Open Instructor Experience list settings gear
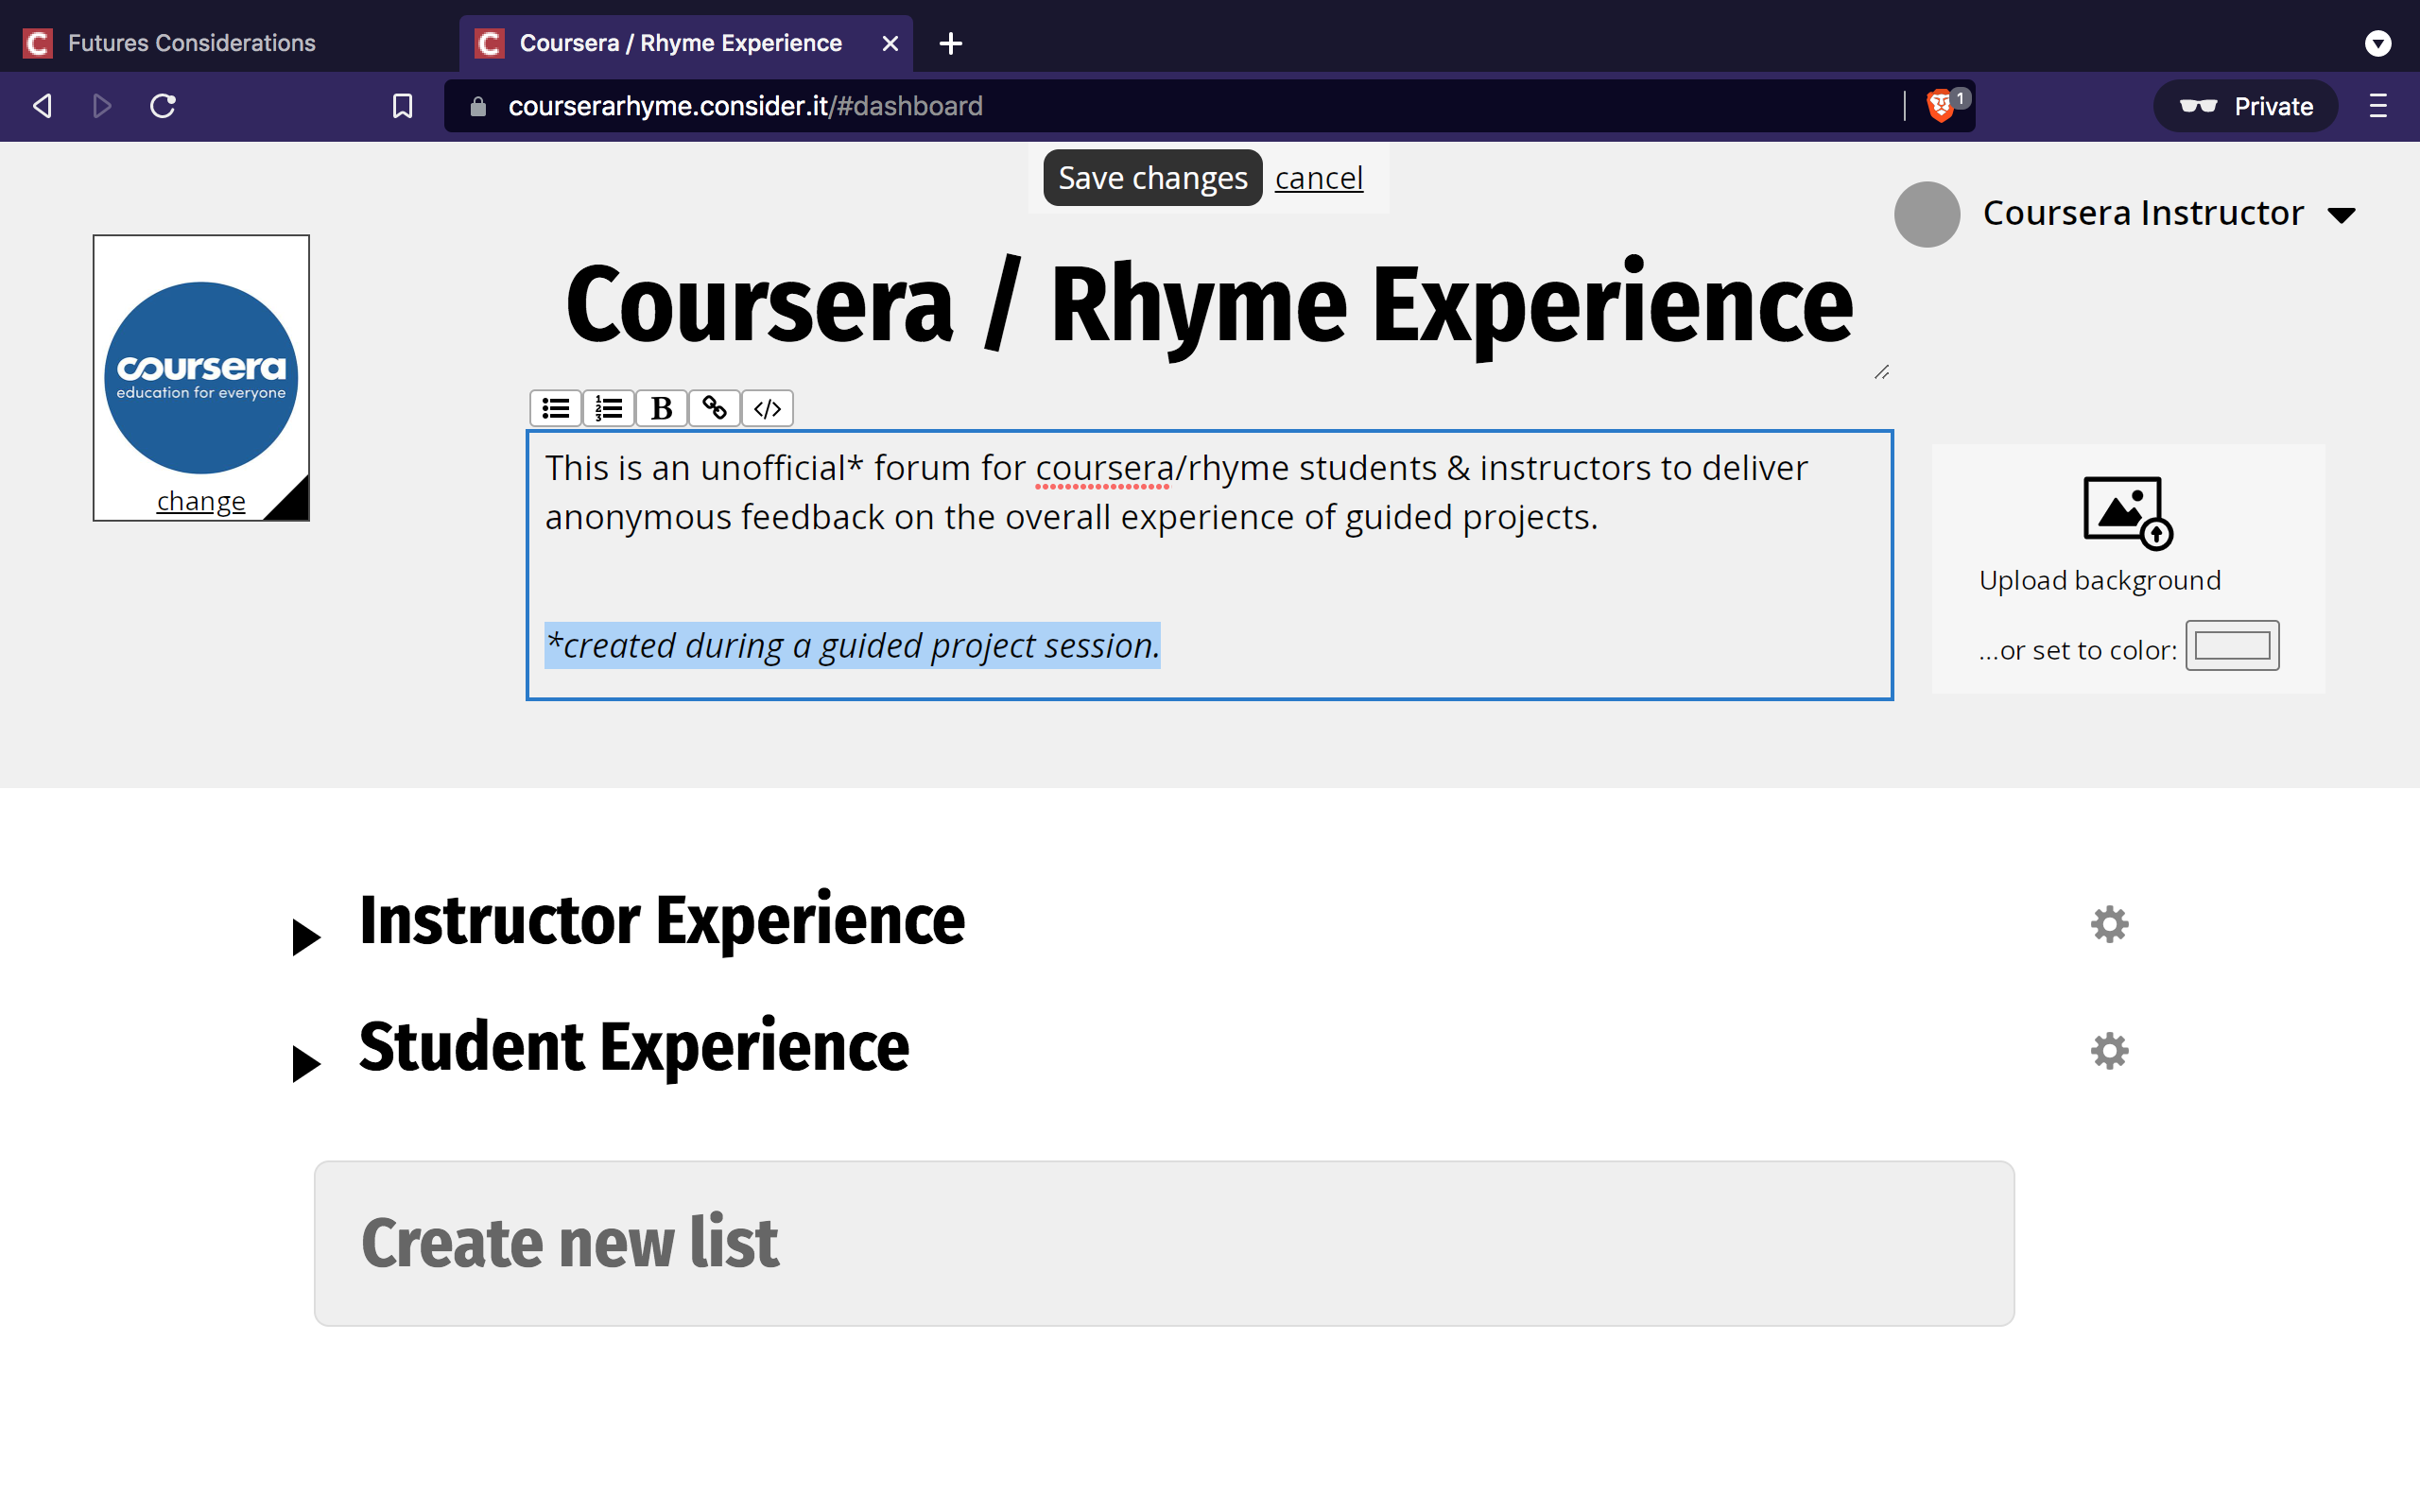This screenshot has height=1512, width=2420. [2109, 924]
